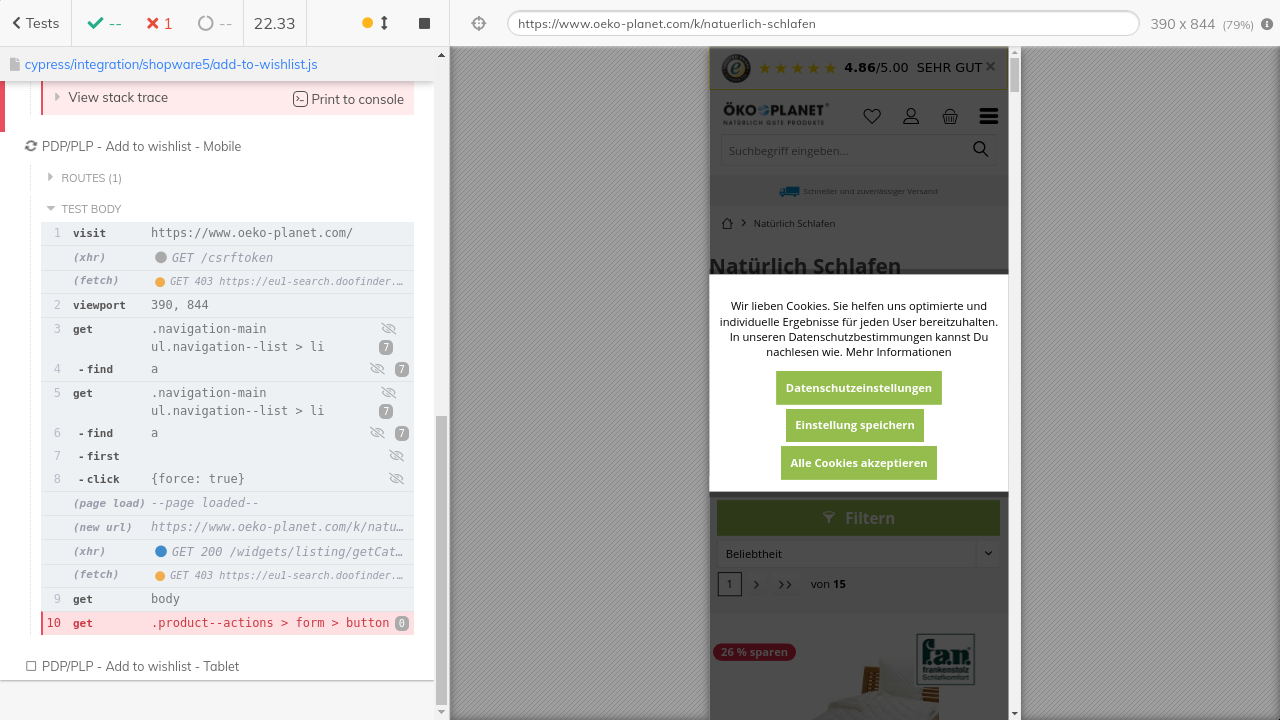Open the add-to-wishlist.js spec file link
Screen dimensions: 1280x720
[170, 64]
